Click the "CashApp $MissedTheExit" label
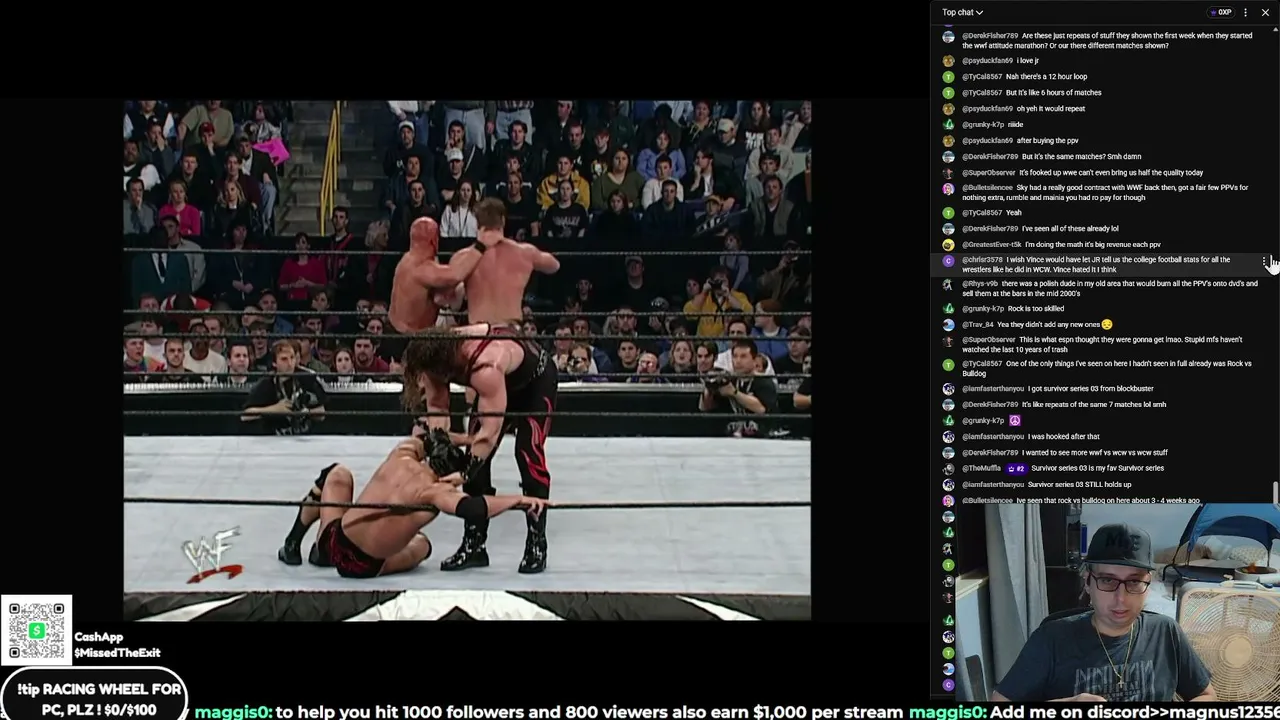 117,645
